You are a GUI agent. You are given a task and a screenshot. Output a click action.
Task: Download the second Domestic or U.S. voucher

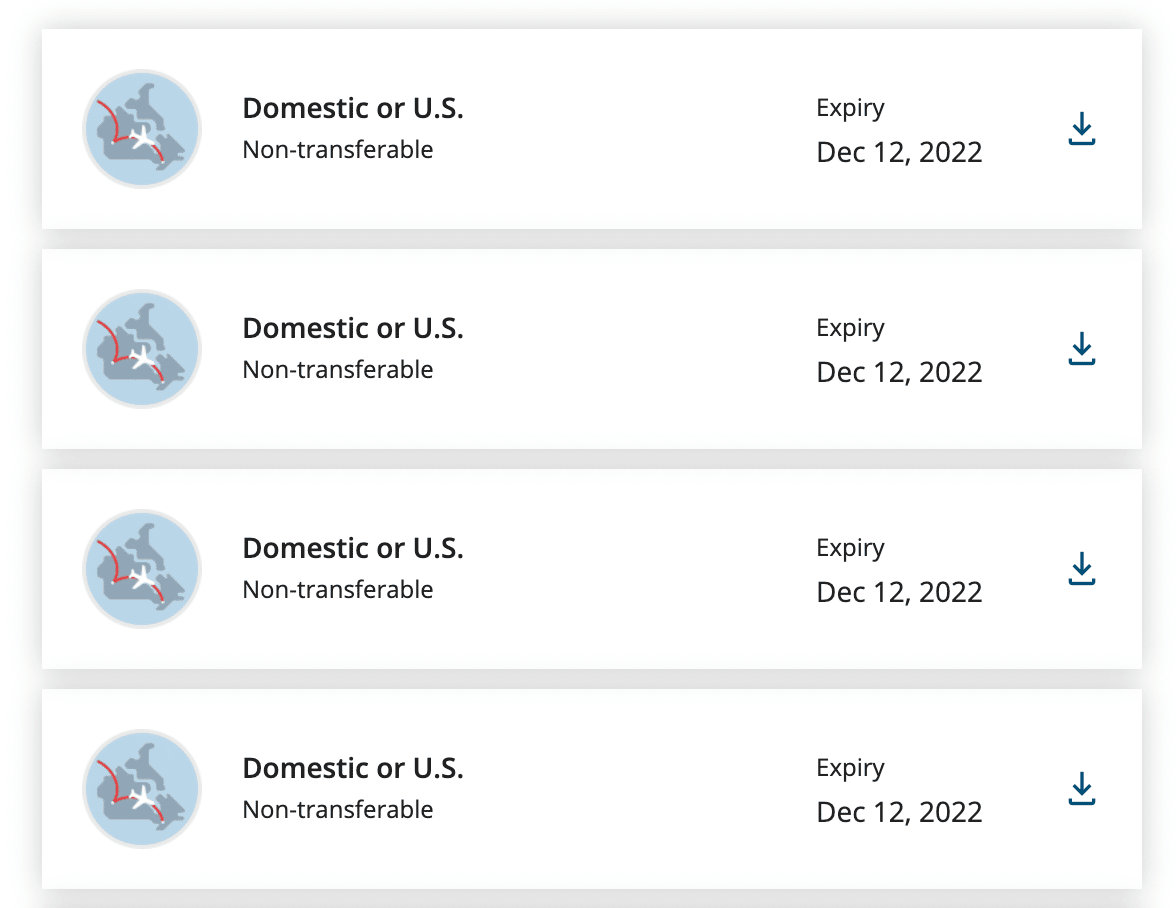tap(1081, 350)
